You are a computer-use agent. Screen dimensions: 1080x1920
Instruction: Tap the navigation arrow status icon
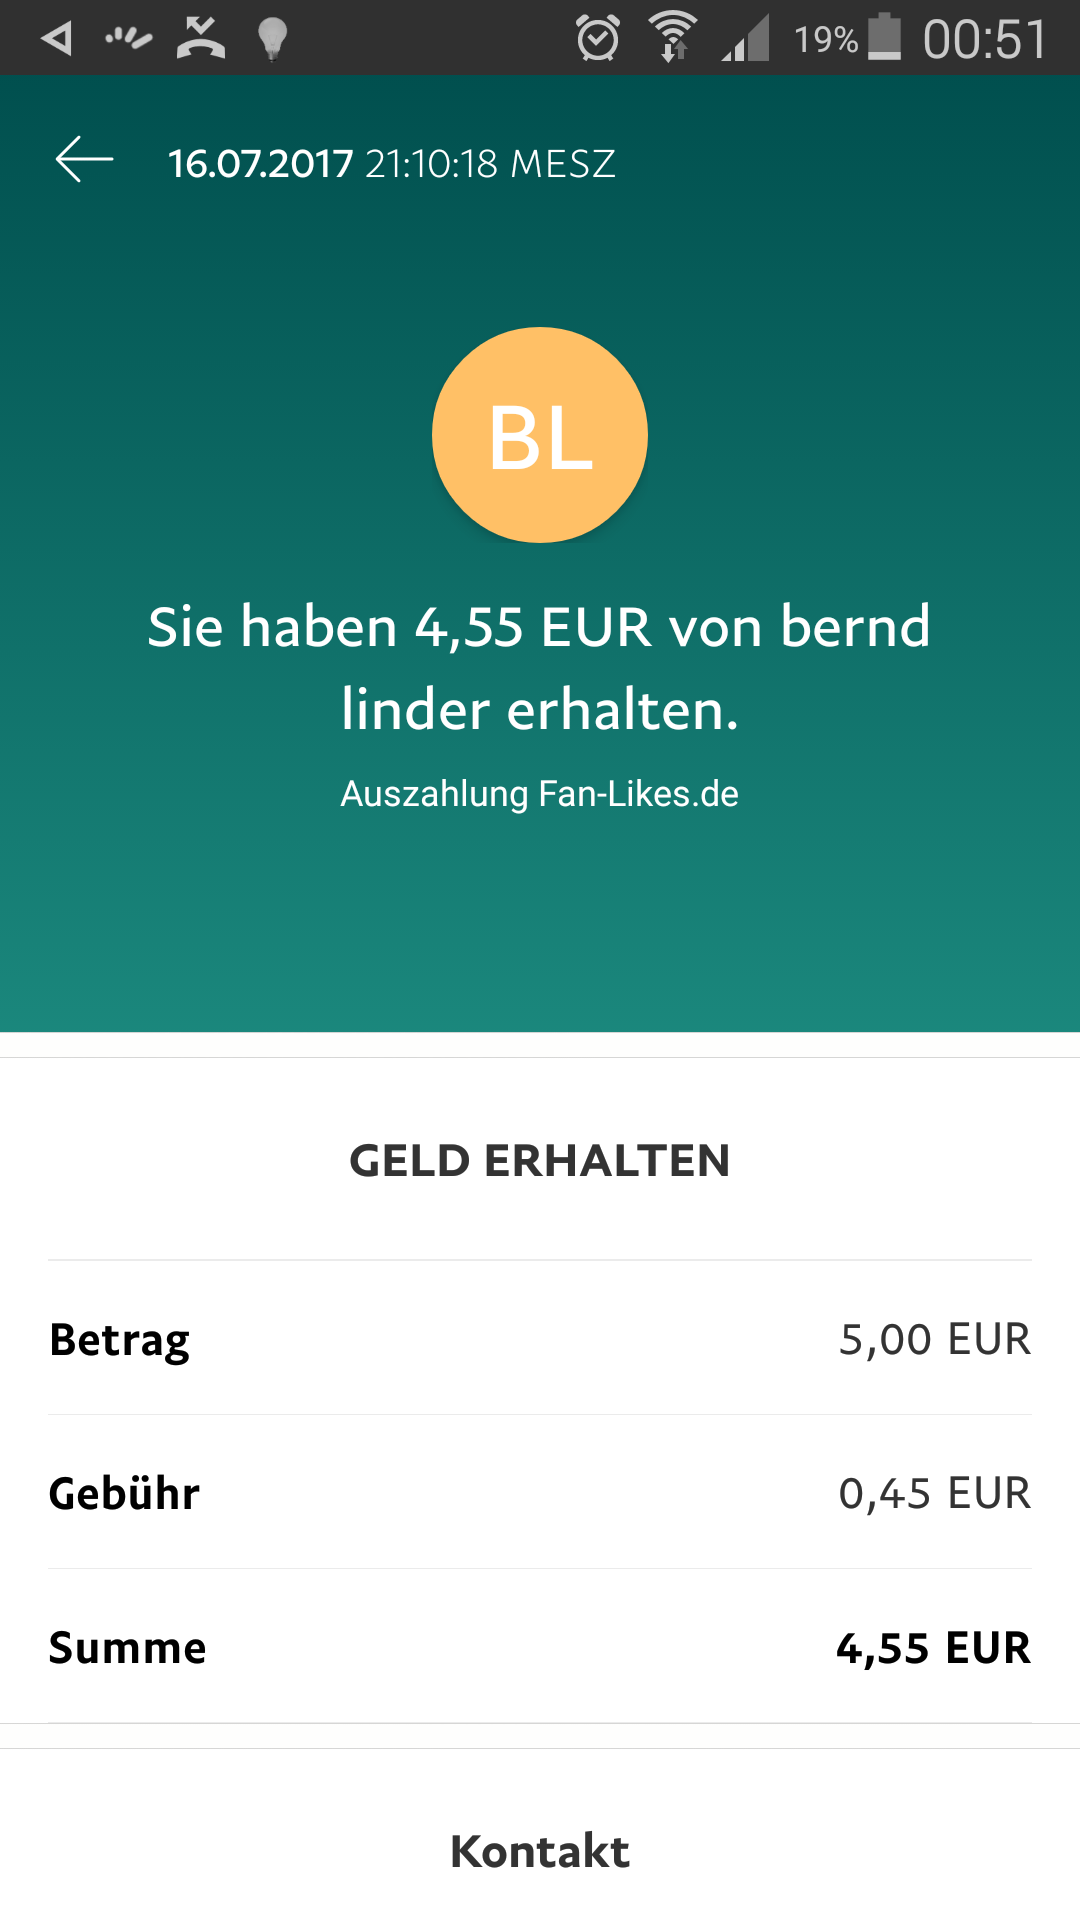click(57, 39)
